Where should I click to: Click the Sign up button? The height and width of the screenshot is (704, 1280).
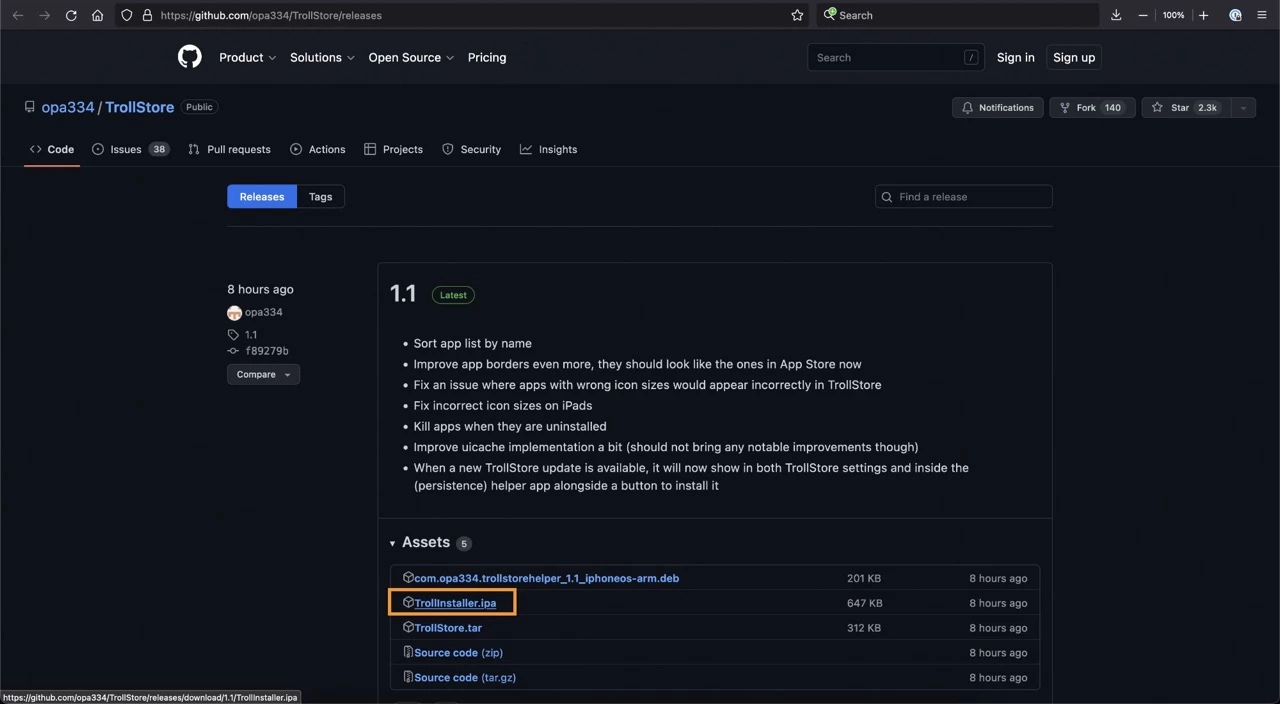(1073, 57)
